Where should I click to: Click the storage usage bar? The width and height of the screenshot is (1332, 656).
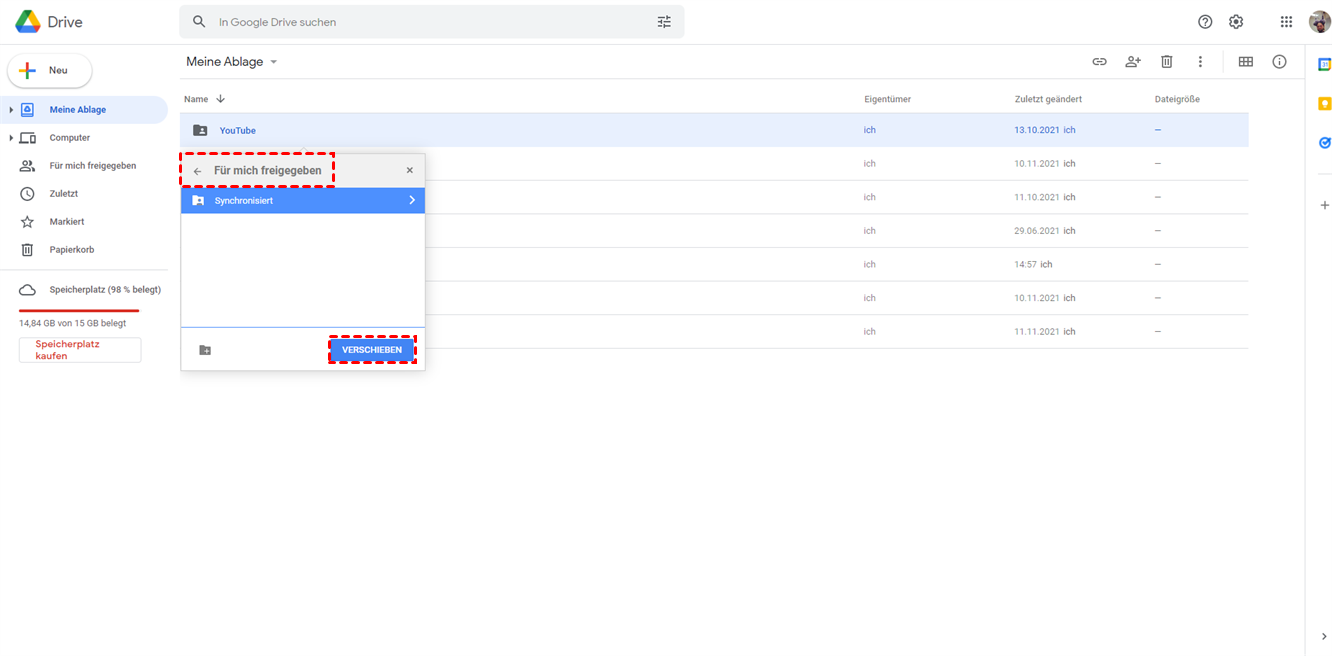pyautogui.click(x=79, y=311)
